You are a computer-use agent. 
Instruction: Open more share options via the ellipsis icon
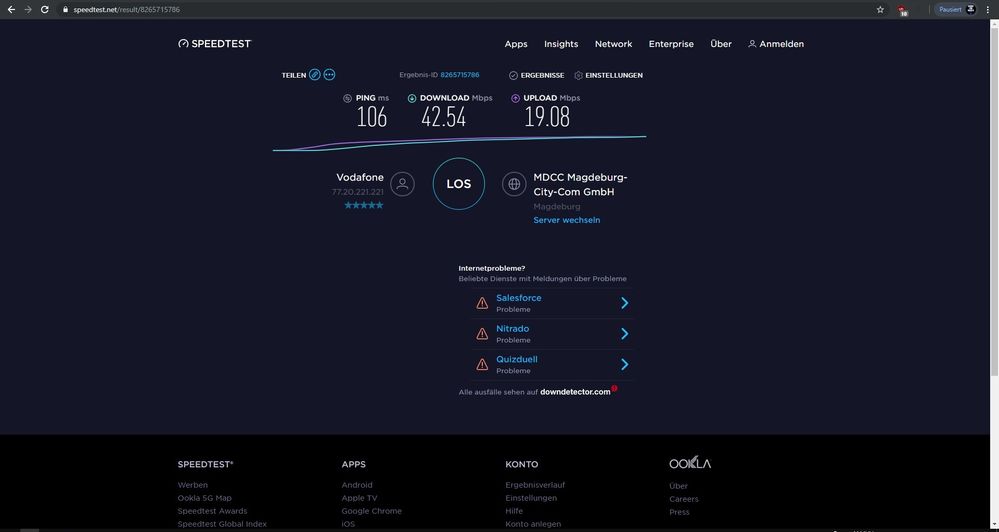(x=329, y=75)
